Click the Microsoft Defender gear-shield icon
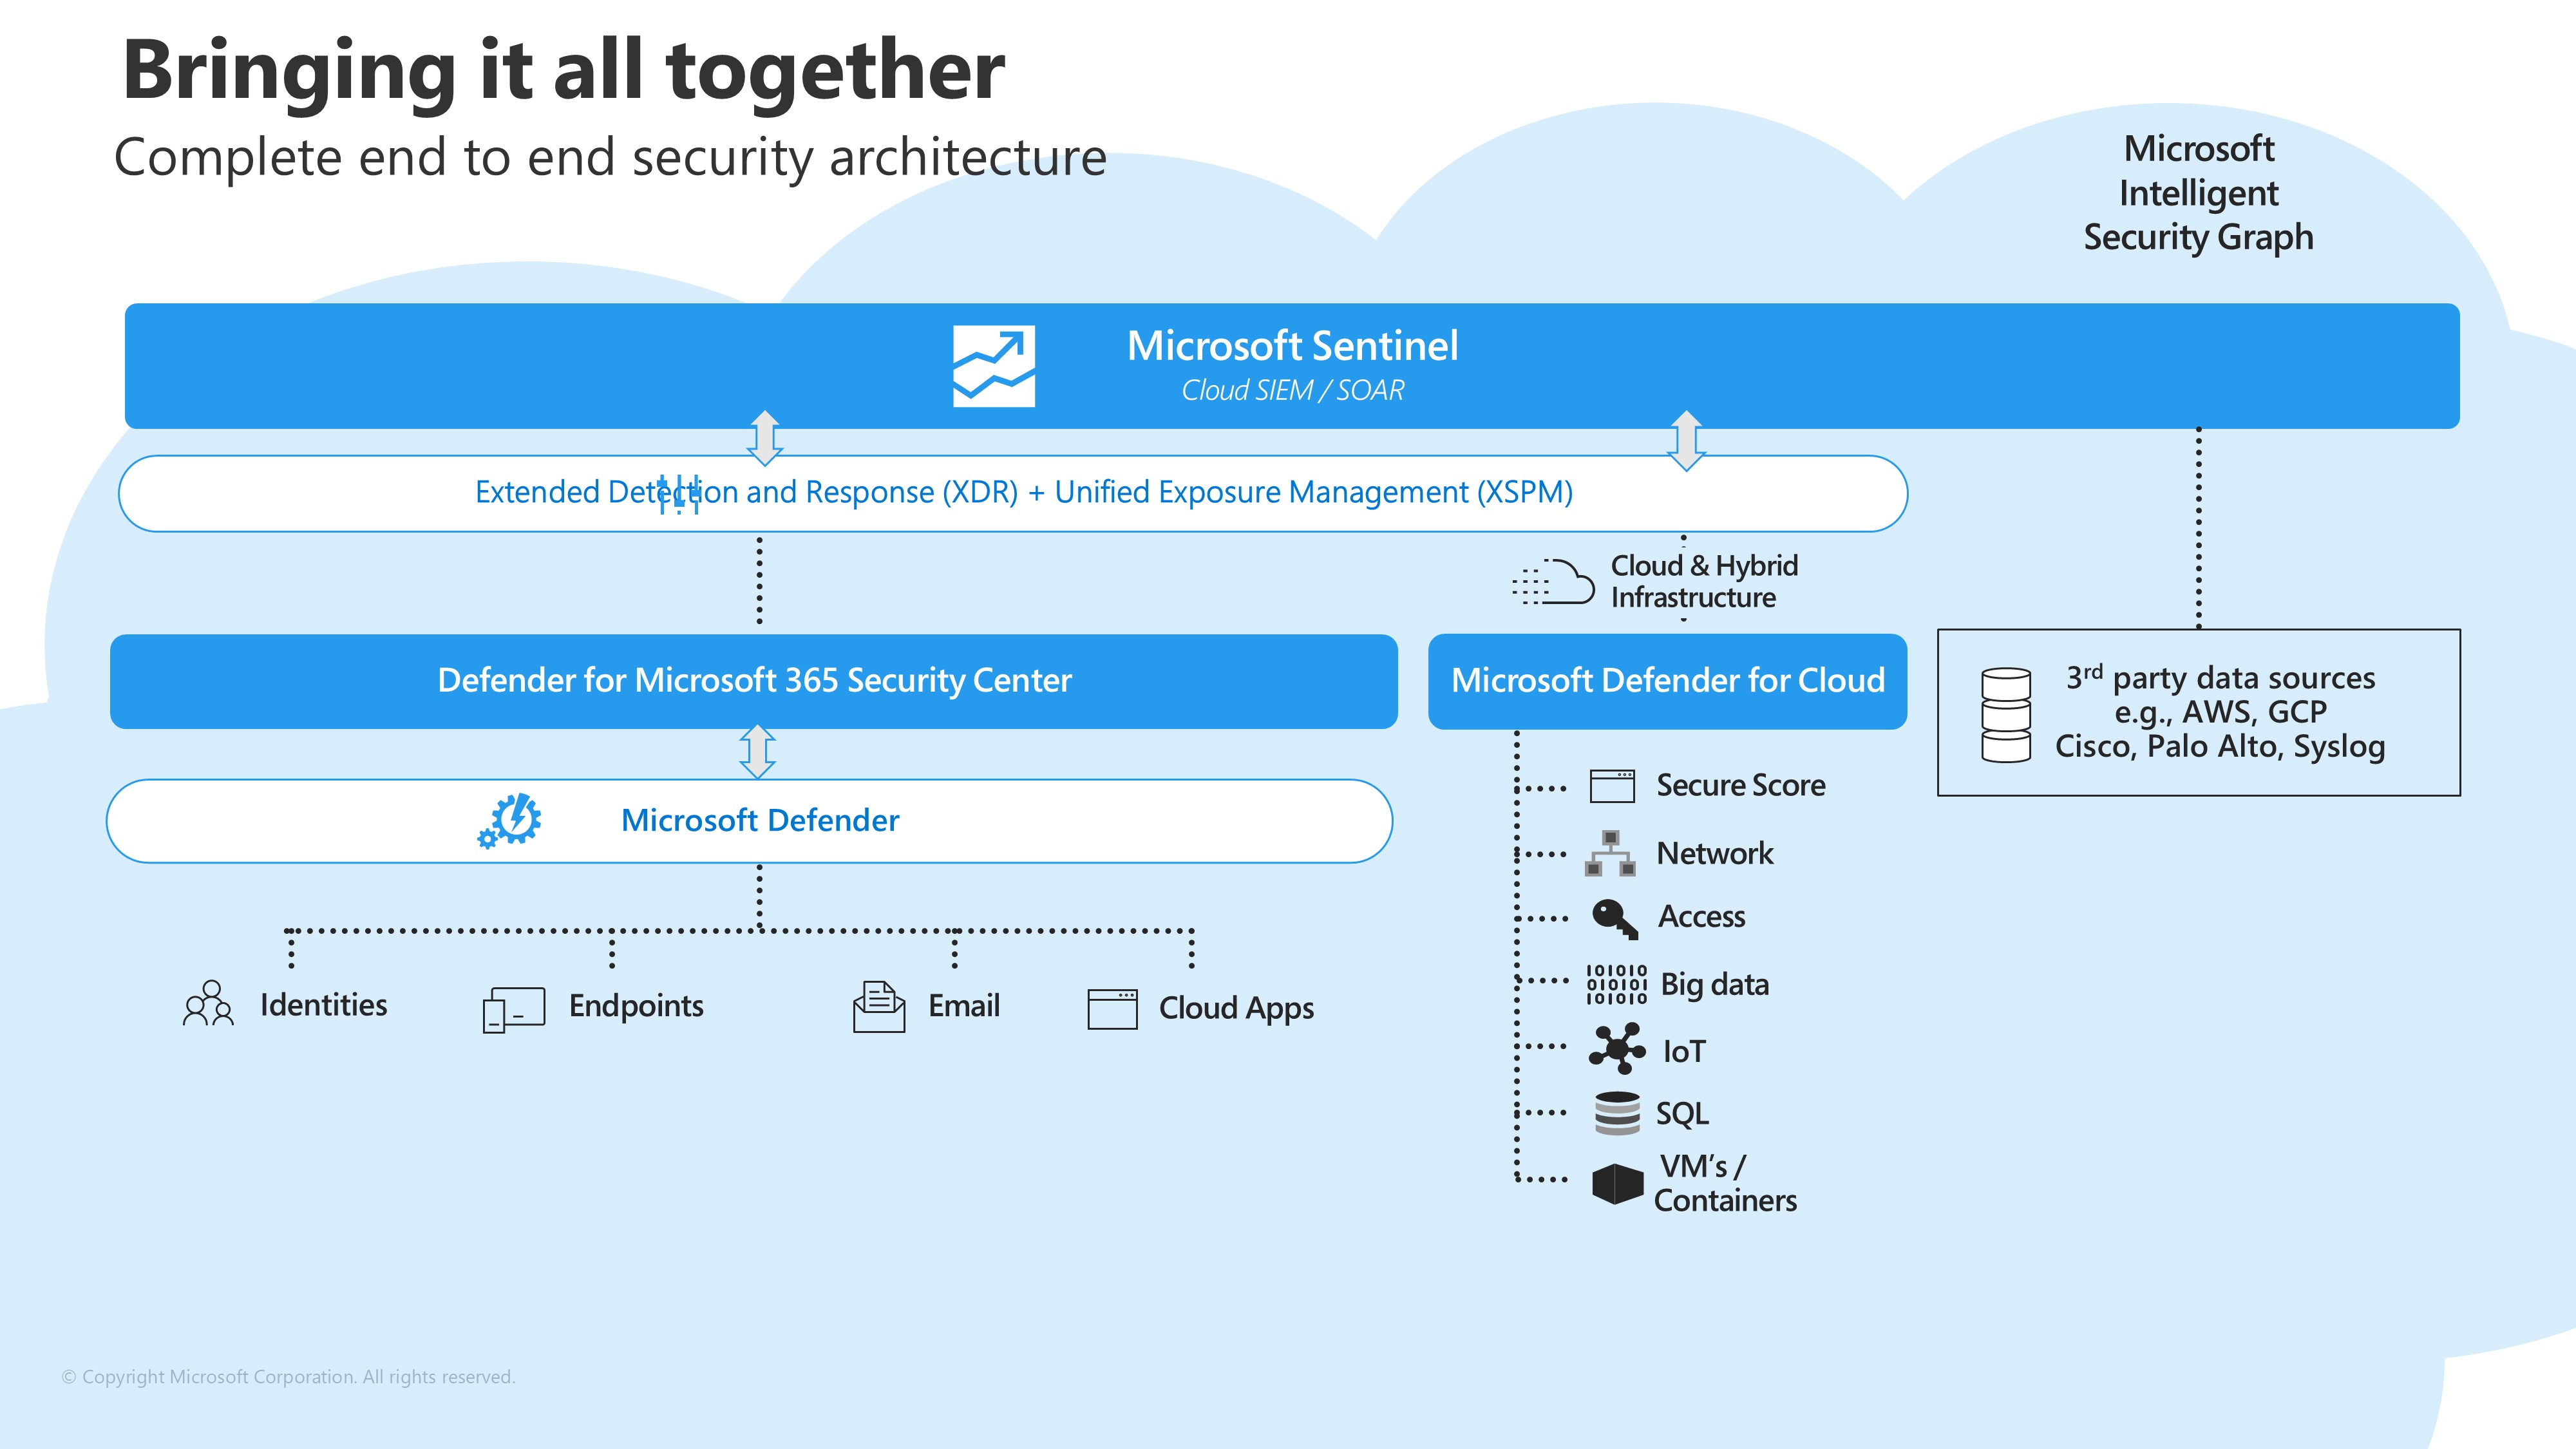Viewport: 2576px width, 1449px height. [511, 821]
